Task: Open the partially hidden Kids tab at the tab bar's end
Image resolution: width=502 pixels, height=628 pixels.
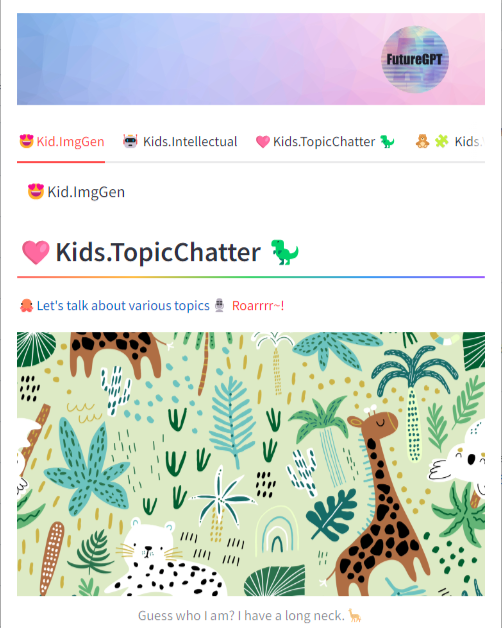Action: (x=450, y=141)
